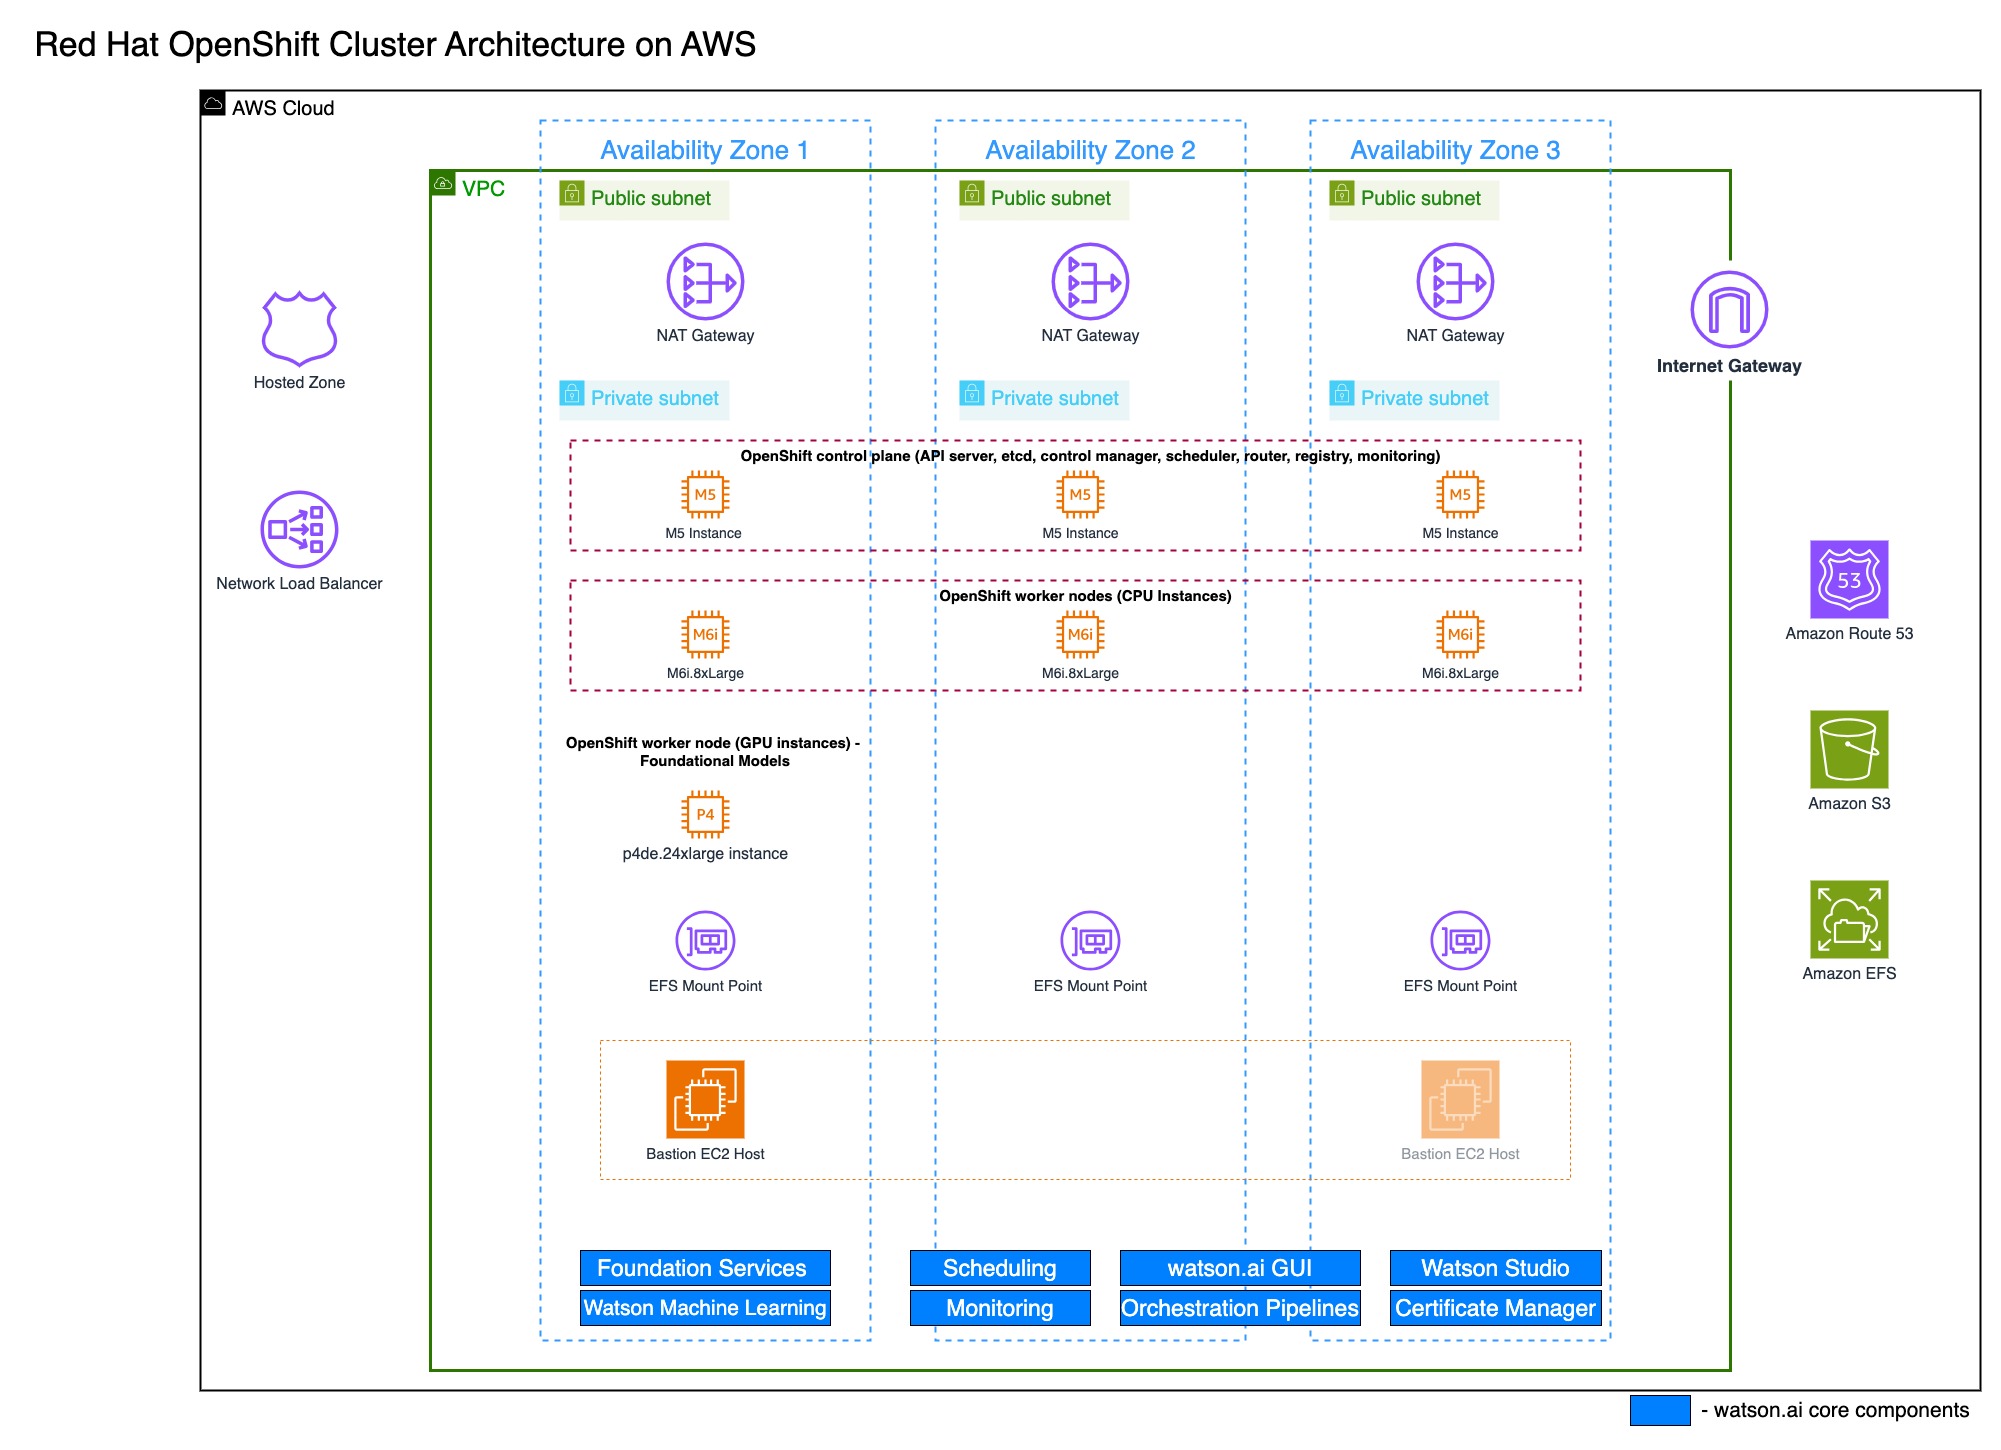This screenshot has height=1450, width=2001.
Task: Select the solid orange Bastion EC2 Host icon
Action: (705, 1099)
